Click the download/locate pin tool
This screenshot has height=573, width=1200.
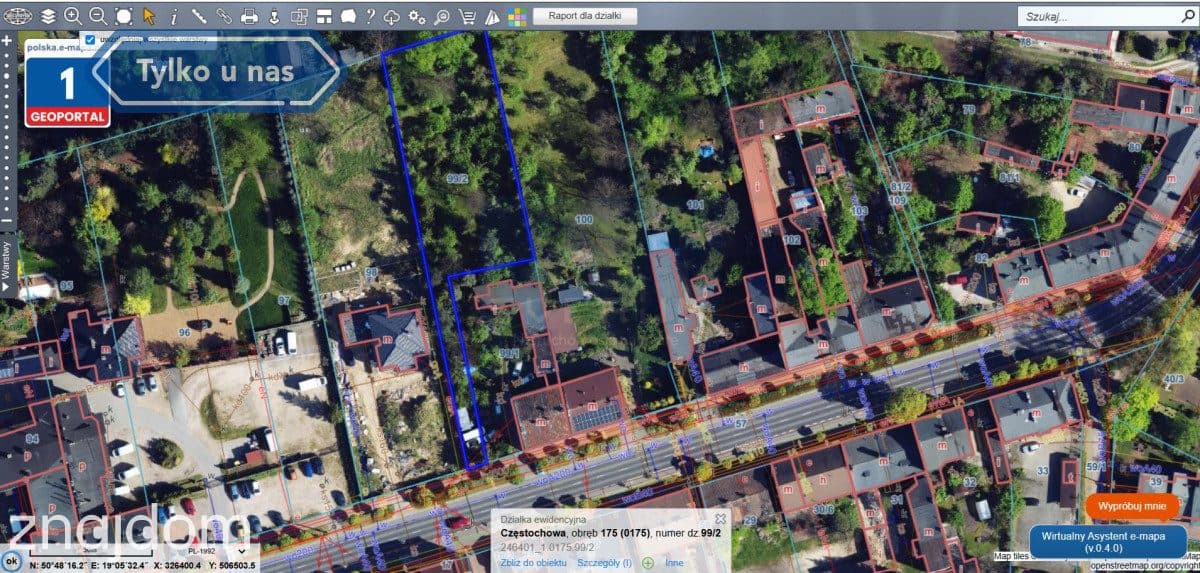coord(273,15)
